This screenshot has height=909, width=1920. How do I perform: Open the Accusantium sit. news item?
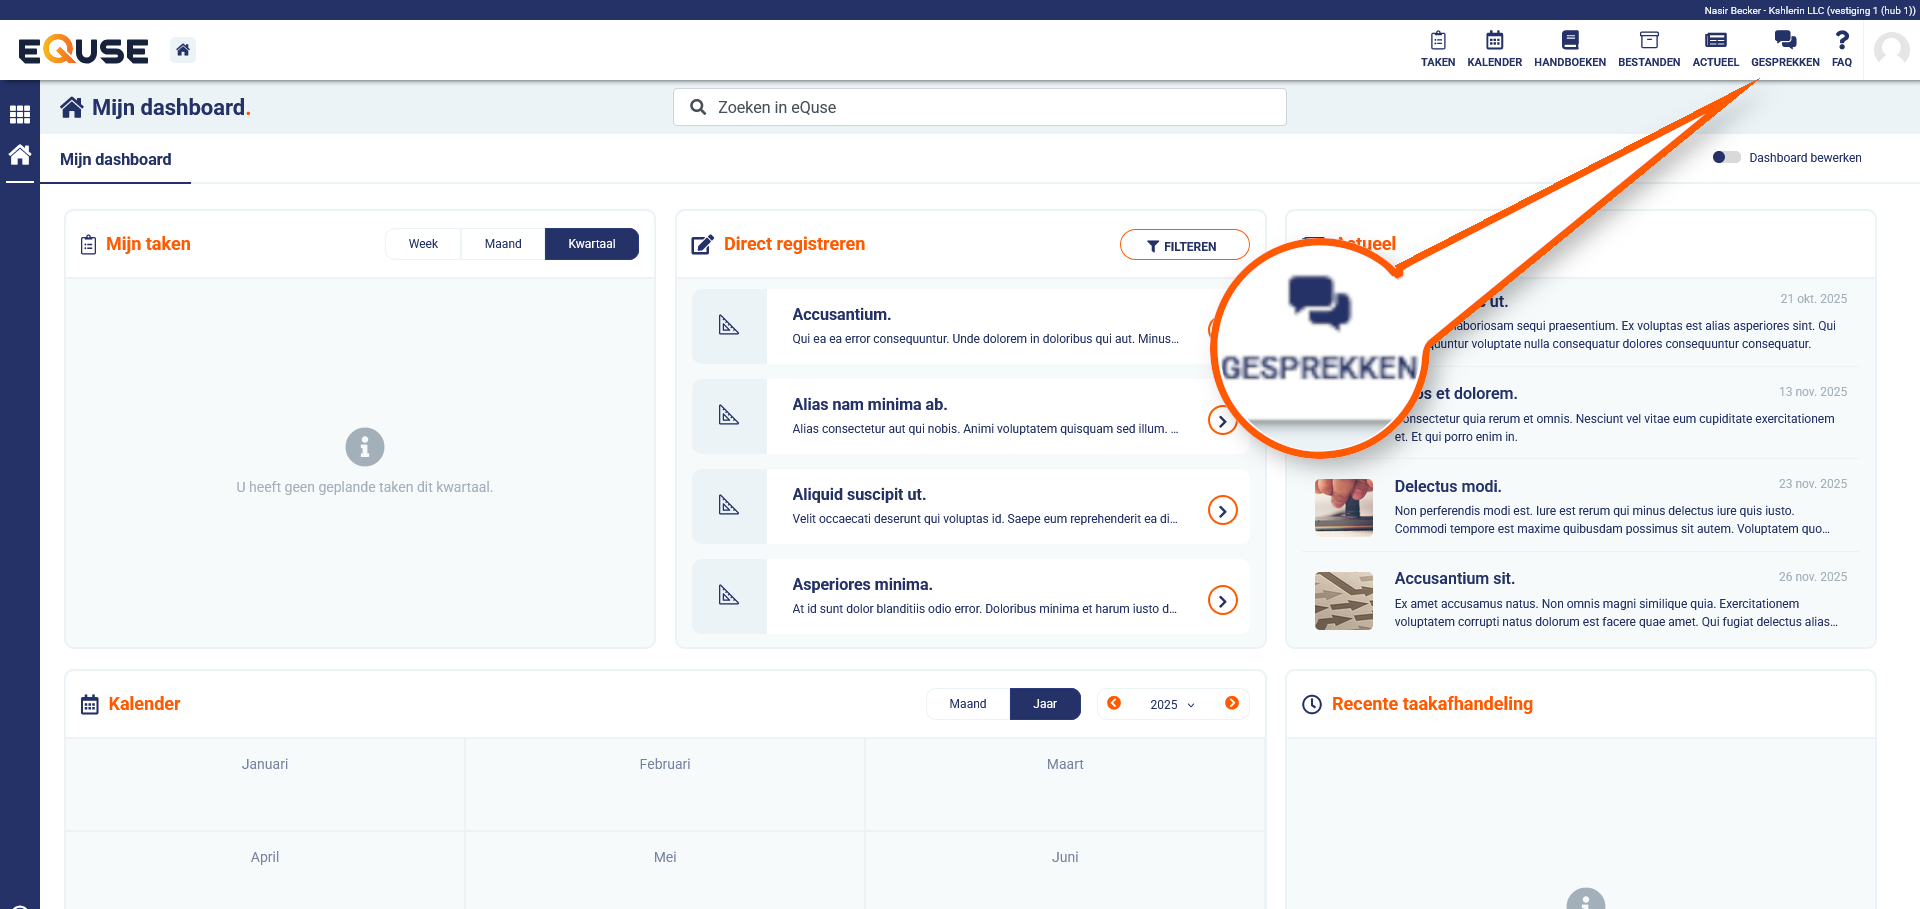(1454, 579)
